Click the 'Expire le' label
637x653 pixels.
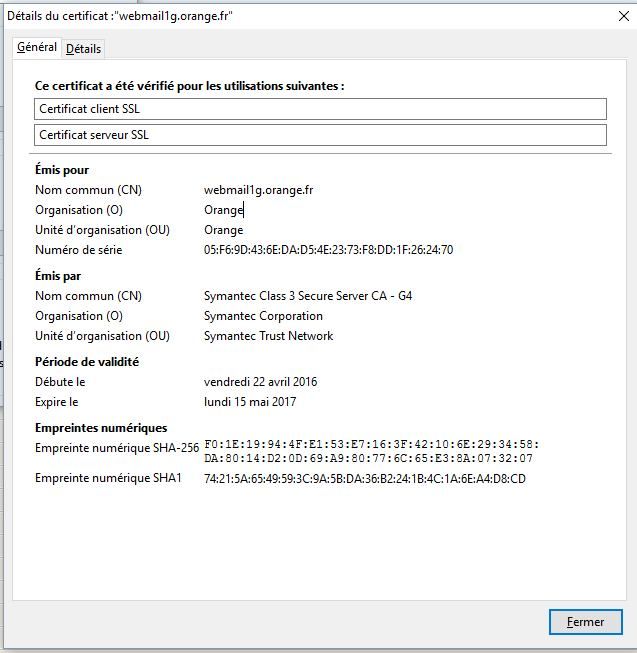point(57,402)
